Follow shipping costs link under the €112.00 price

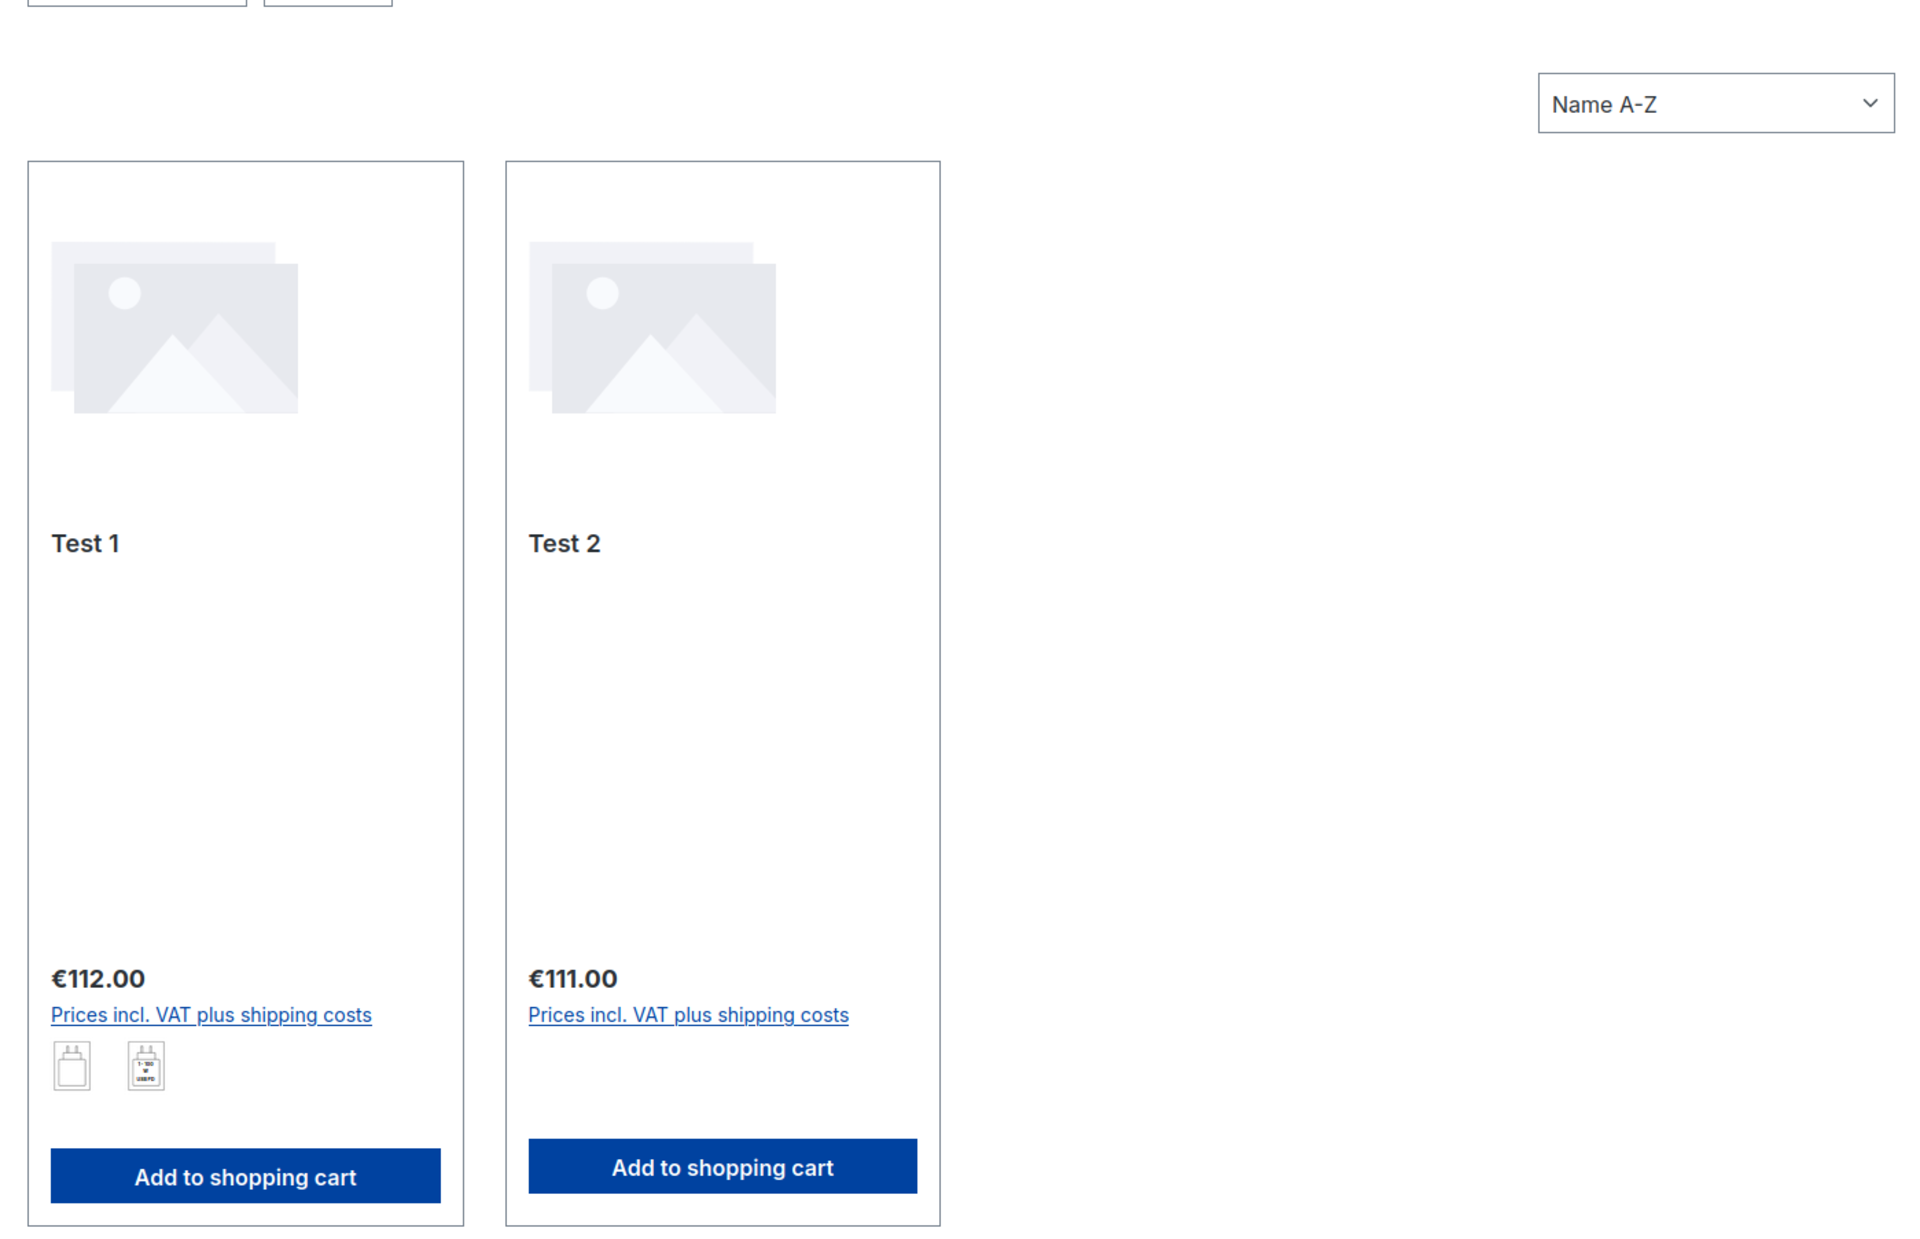[211, 1015]
